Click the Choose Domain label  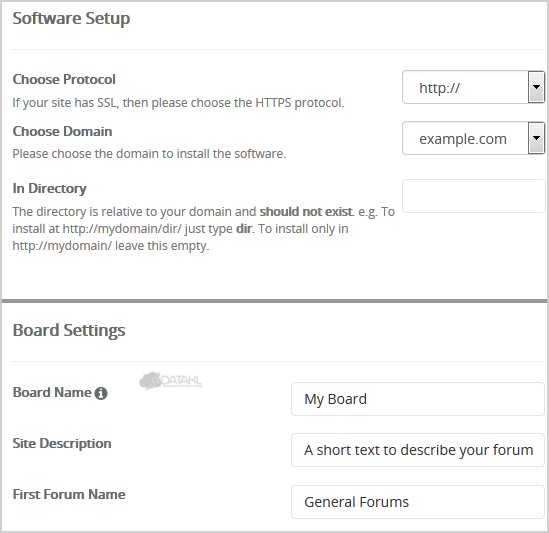(x=62, y=131)
